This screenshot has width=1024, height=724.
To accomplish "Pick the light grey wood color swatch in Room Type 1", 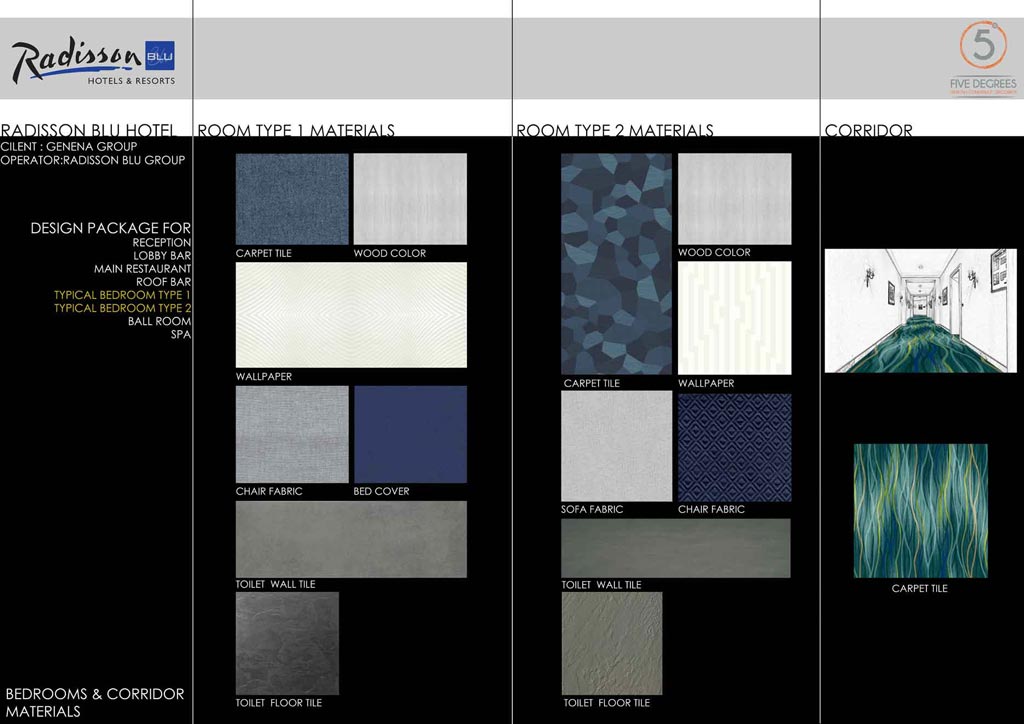I will (410, 199).
